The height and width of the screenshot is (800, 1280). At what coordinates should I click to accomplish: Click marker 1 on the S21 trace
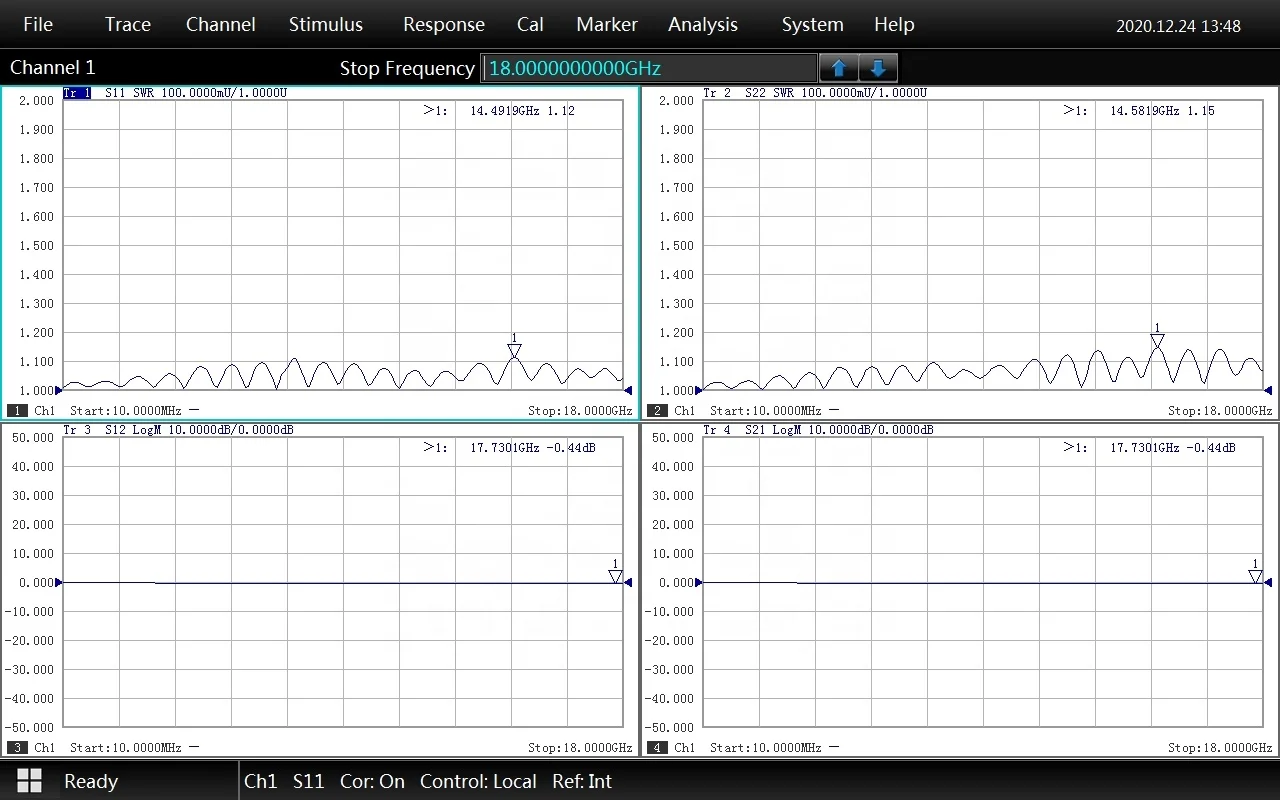coord(1255,576)
